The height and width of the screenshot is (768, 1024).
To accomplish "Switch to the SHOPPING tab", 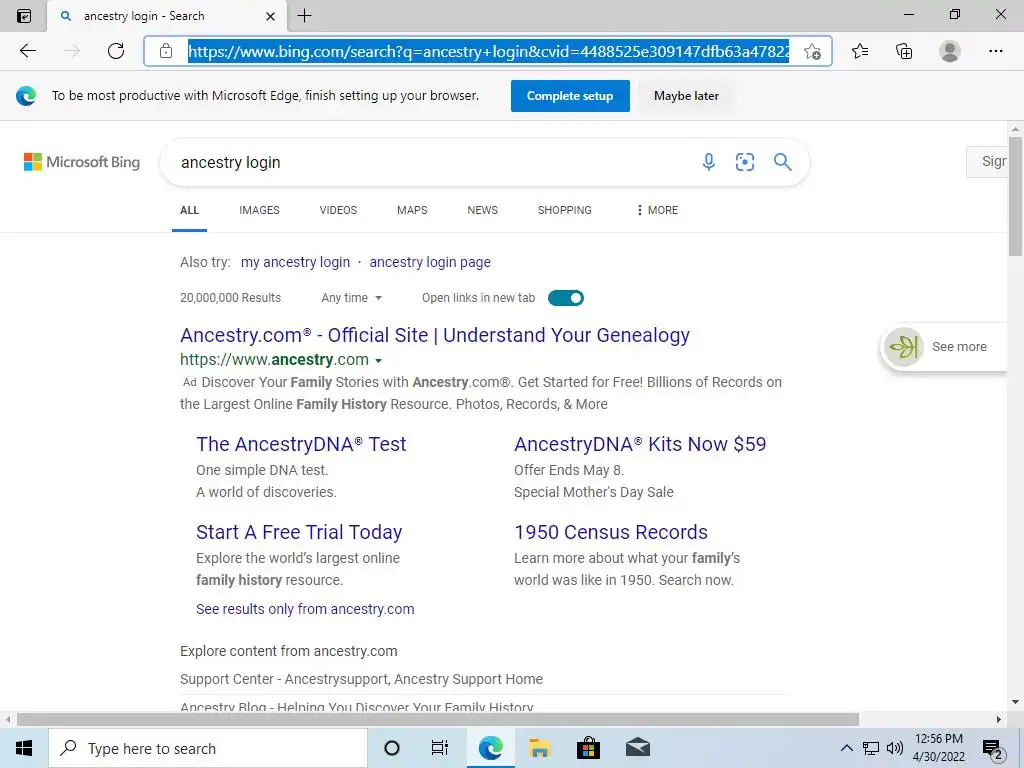I will [x=565, y=210].
